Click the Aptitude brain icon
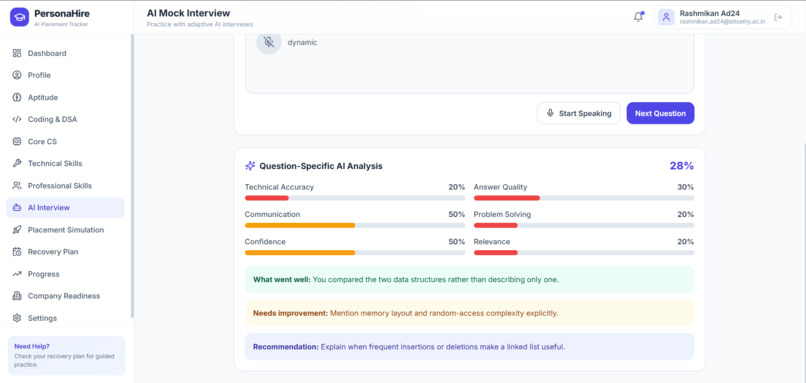This screenshot has height=383, width=806. pos(17,97)
